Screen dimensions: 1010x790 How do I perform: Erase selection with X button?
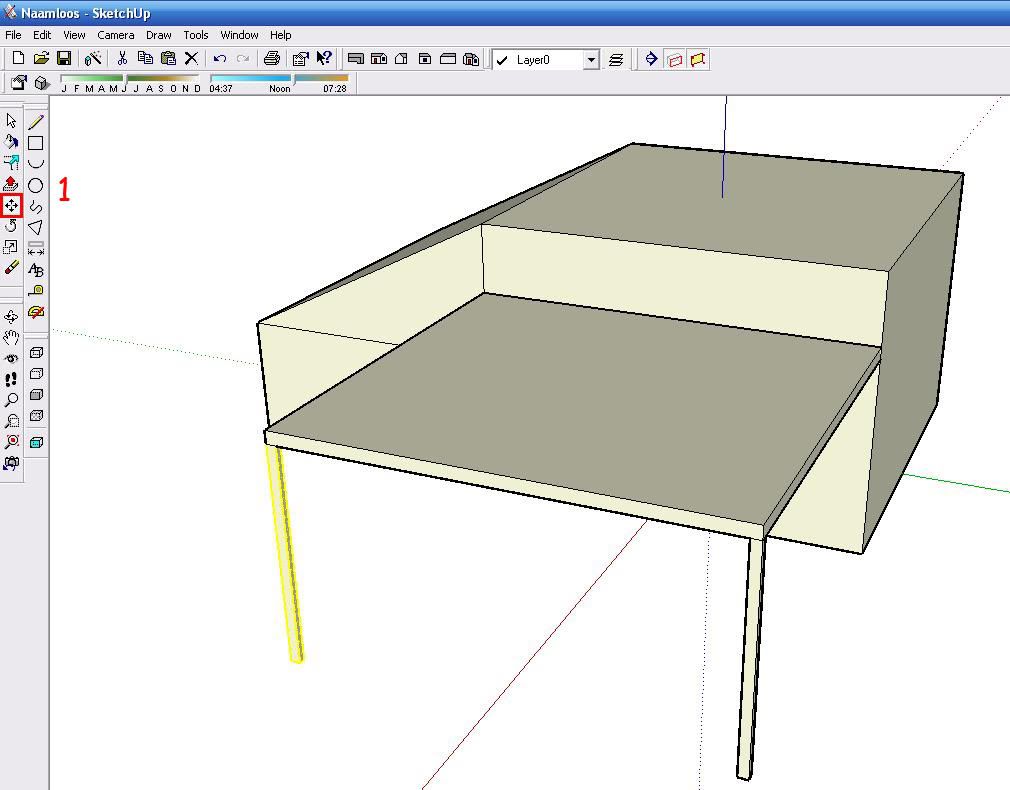191,59
